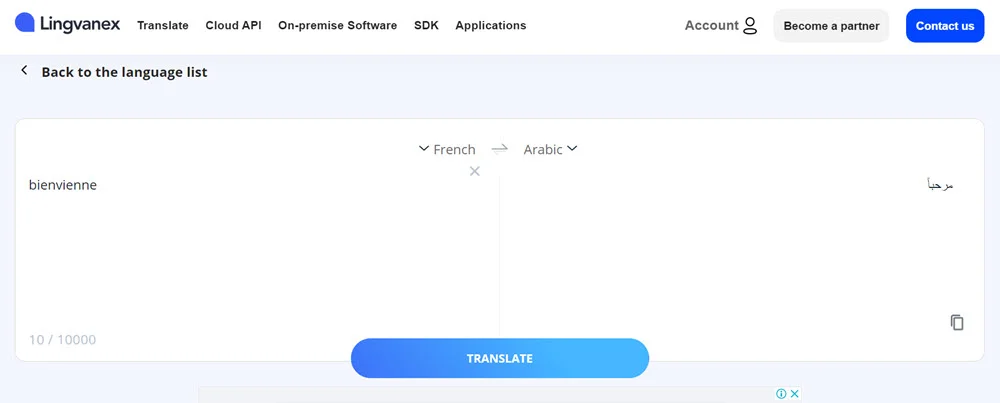Open the French source language dropdown
This screenshot has width=1000, height=403.
tap(447, 149)
